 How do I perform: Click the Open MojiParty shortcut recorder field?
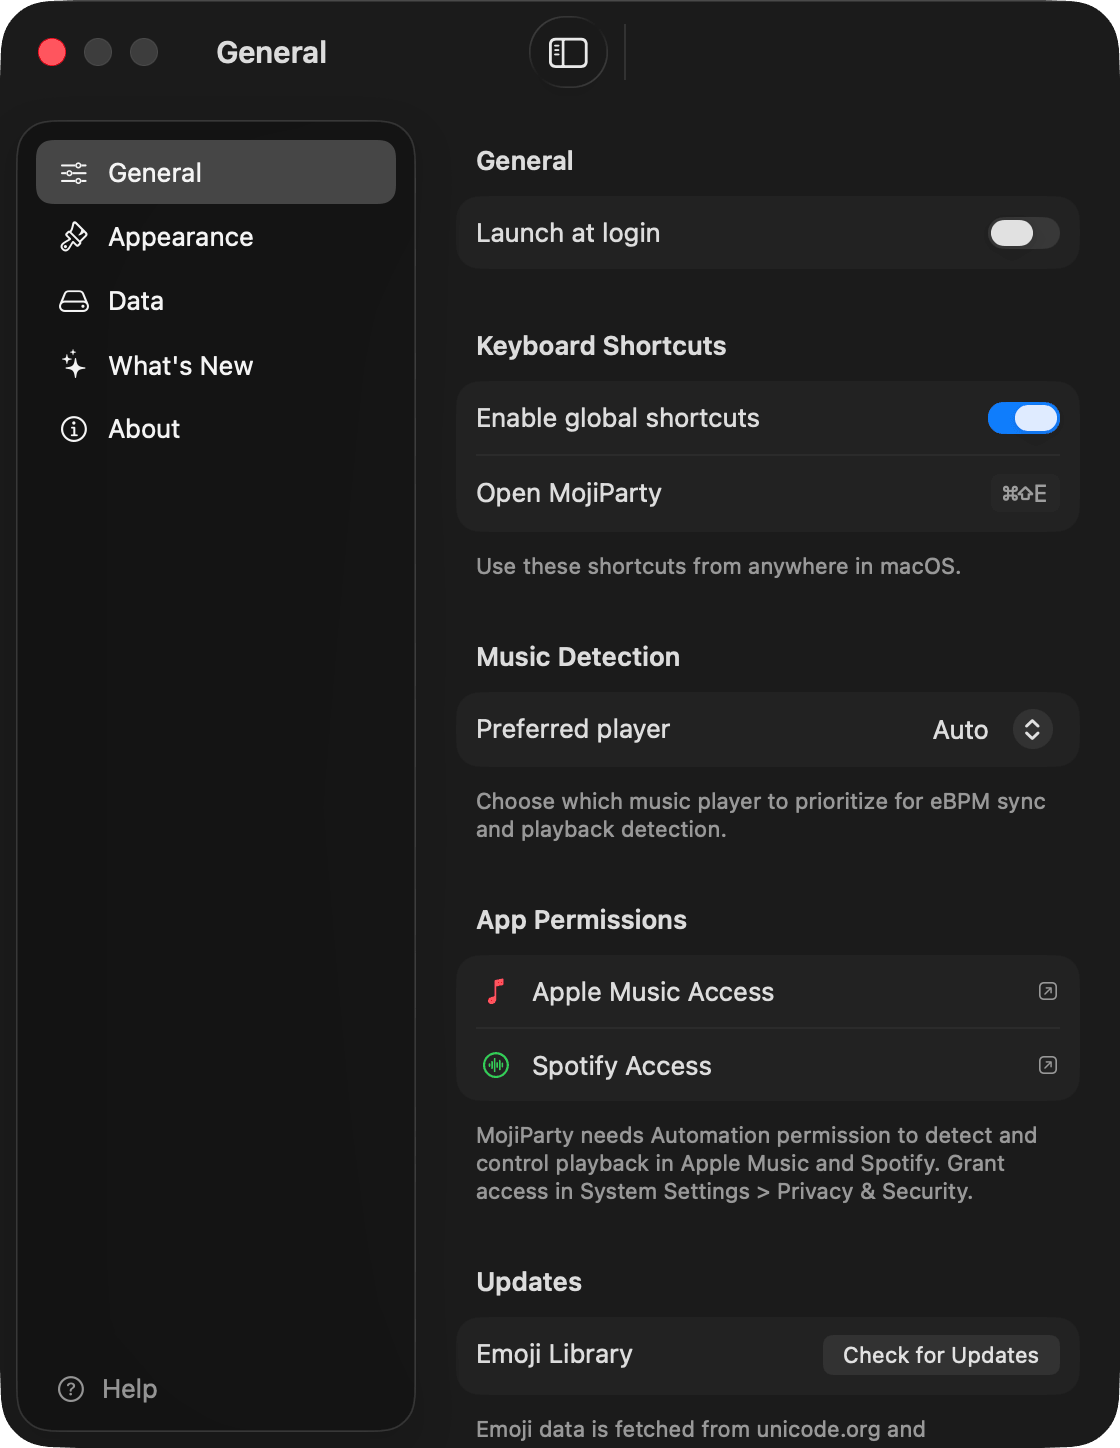click(1025, 493)
